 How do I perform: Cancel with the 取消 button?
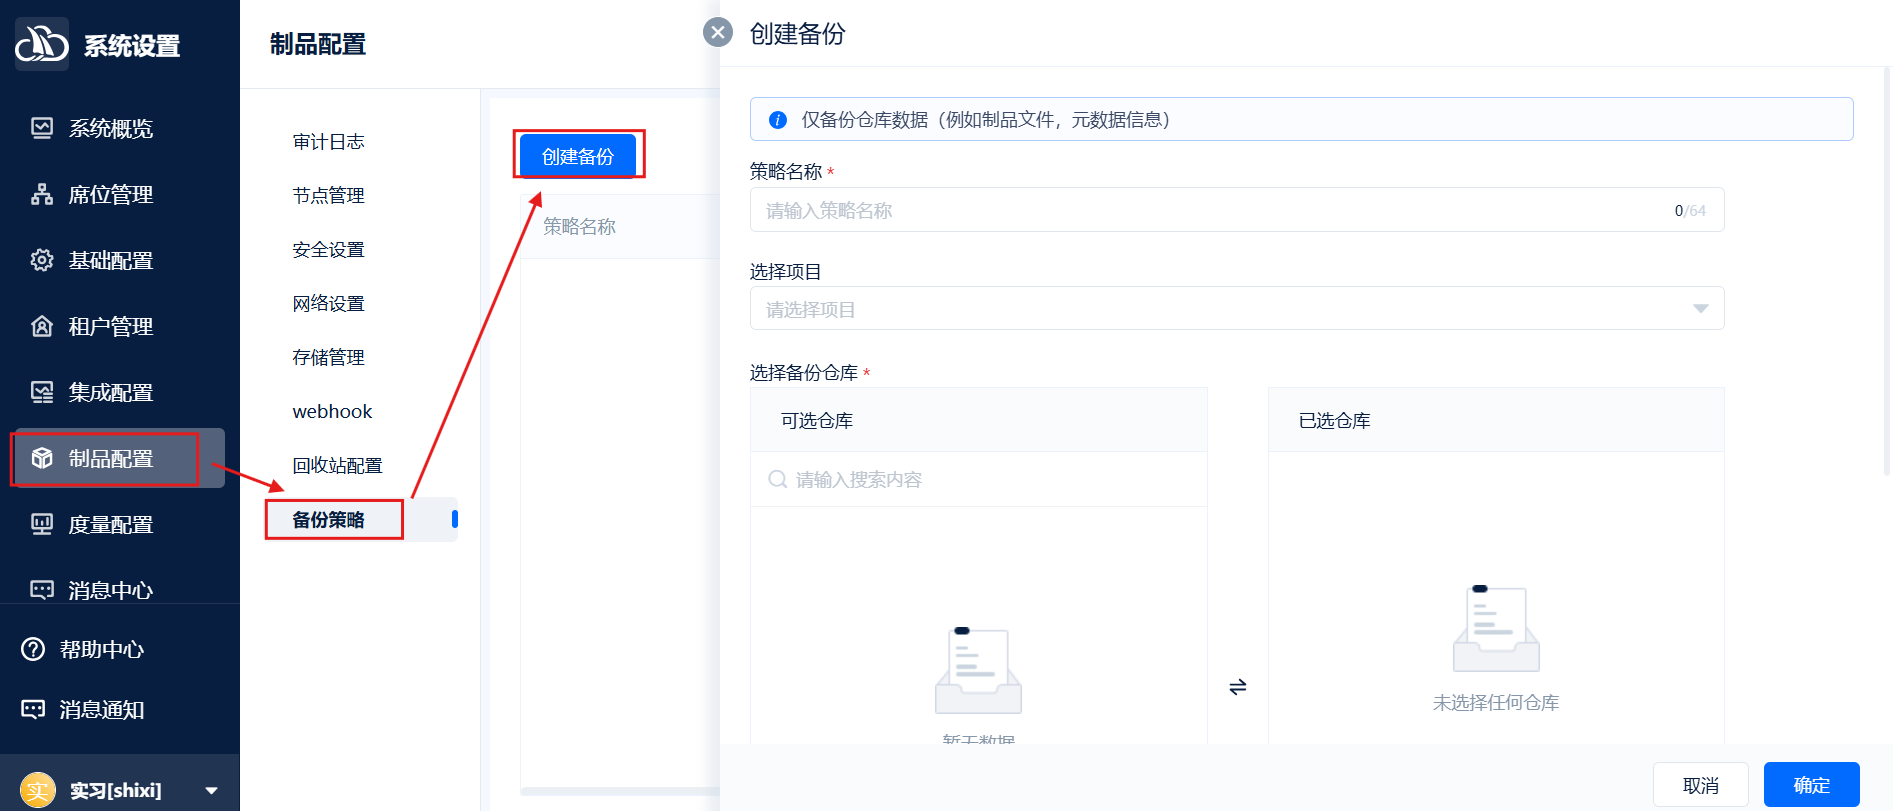pos(1700,785)
